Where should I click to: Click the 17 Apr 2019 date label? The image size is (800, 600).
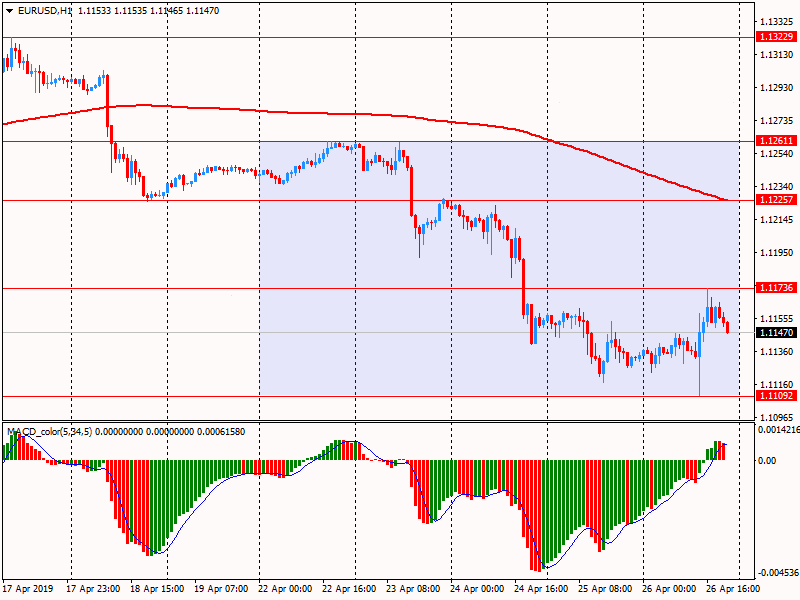tap(28, 589)
